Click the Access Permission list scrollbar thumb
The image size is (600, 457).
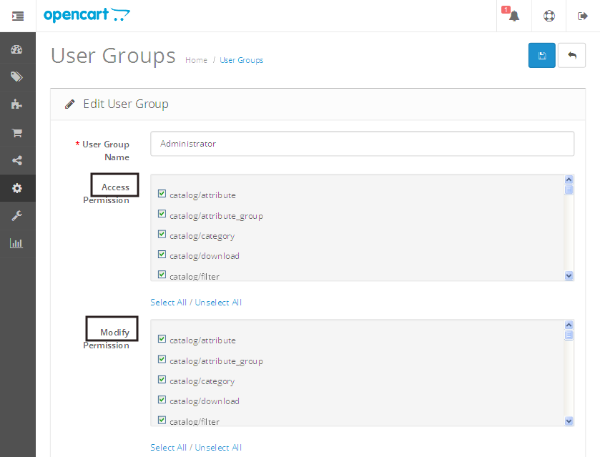pyautogui.click(x=569, y=189)
